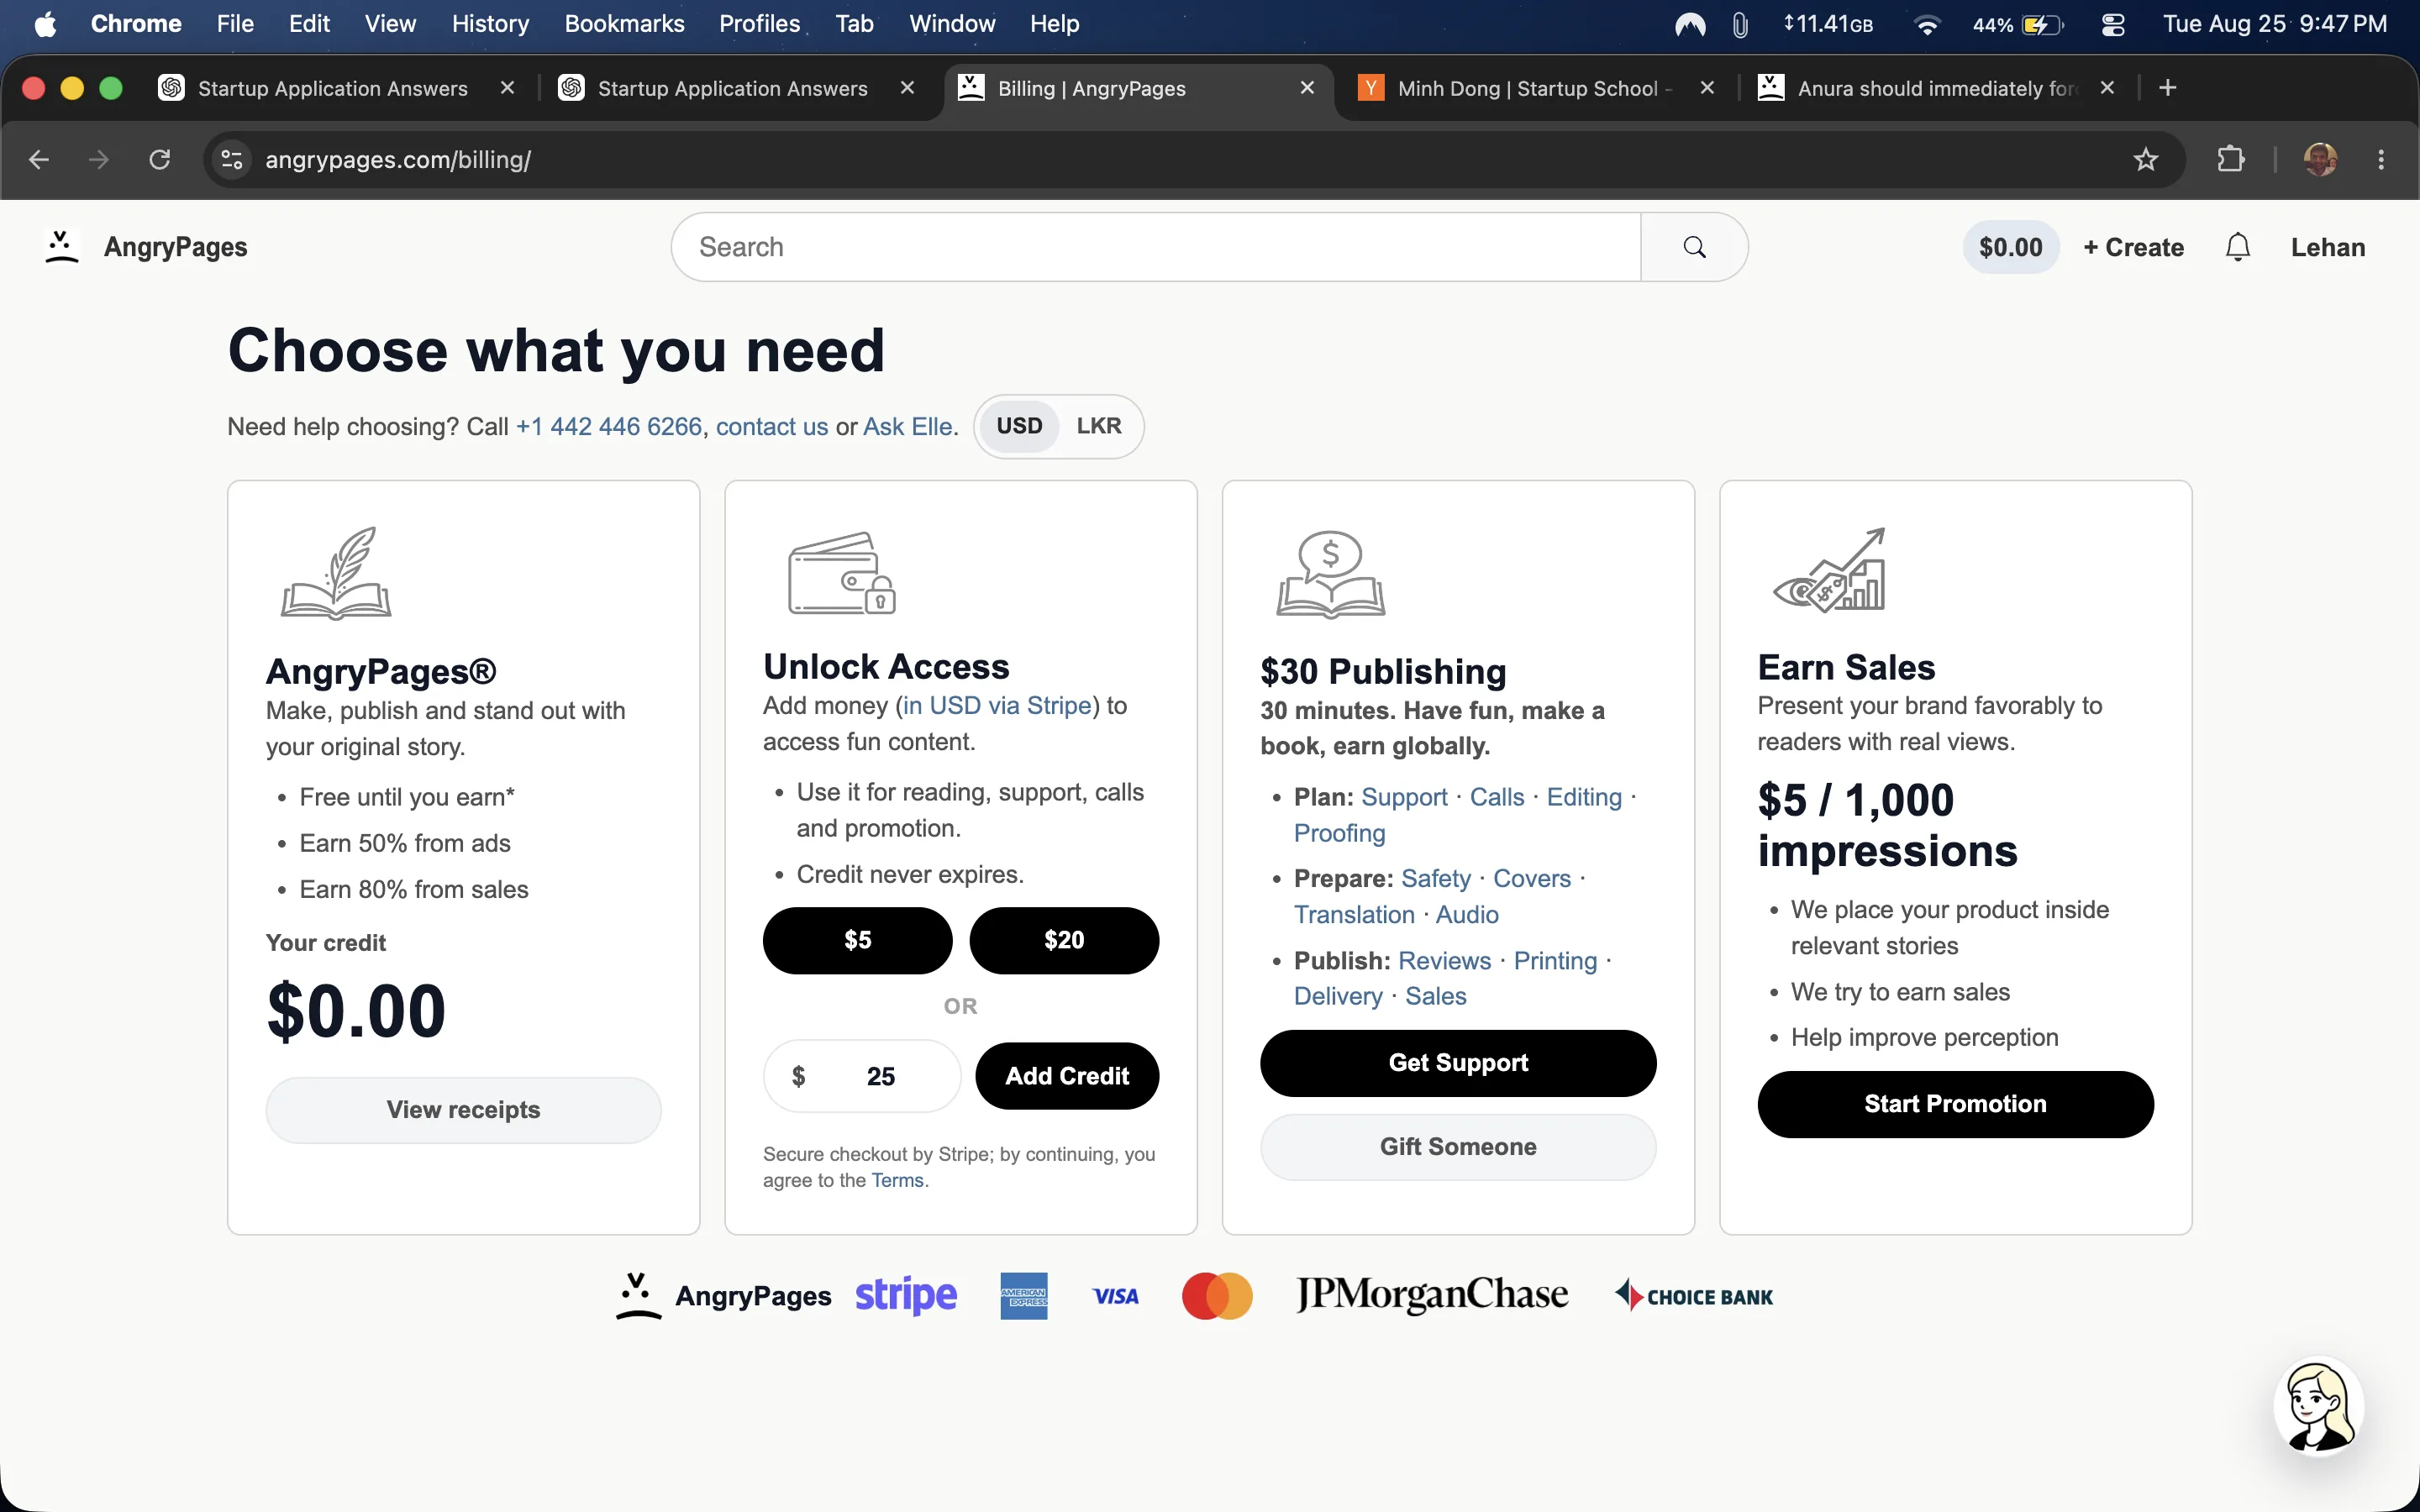Open Chrome extensions puzzle icon
The width and height of the screenshot is (2420, 1512).
coord(2230,160)
